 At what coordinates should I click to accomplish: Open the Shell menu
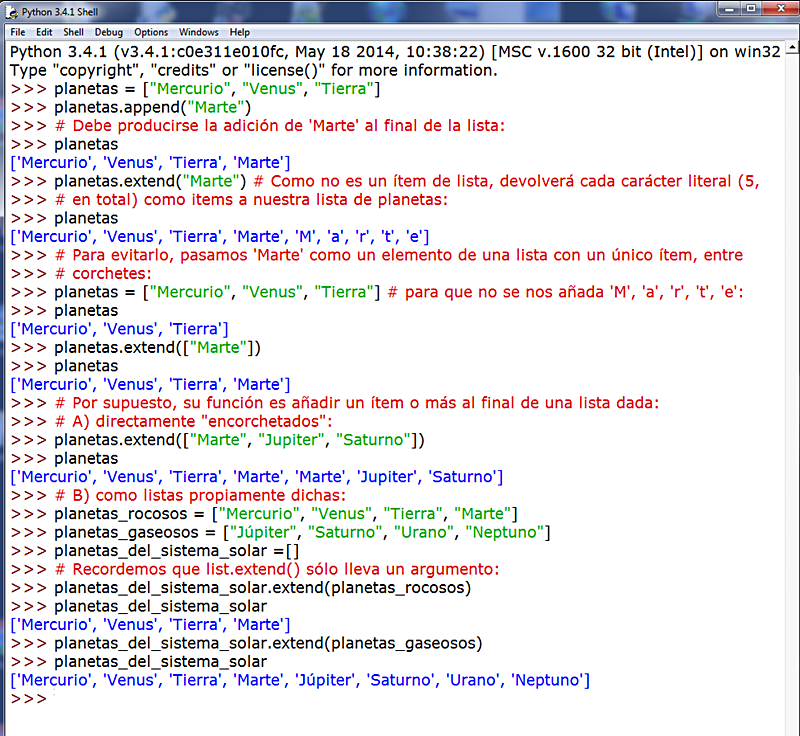pos(73,32)
